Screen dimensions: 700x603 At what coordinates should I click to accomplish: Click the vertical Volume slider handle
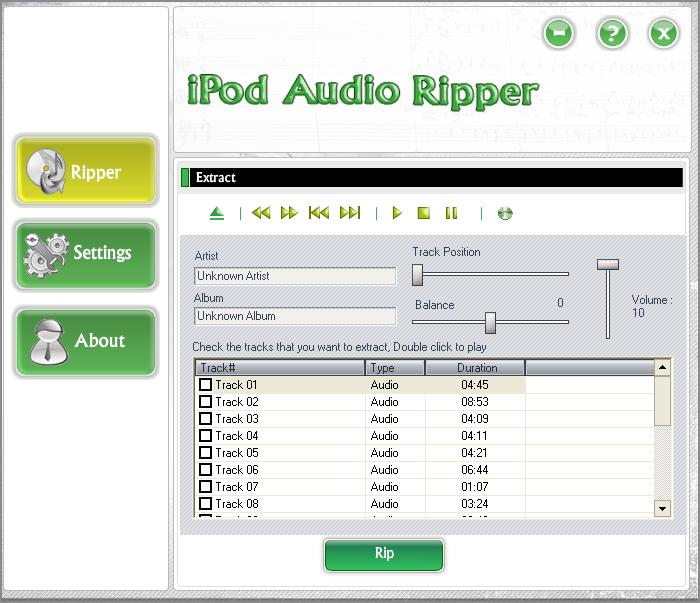click(608, 265)
